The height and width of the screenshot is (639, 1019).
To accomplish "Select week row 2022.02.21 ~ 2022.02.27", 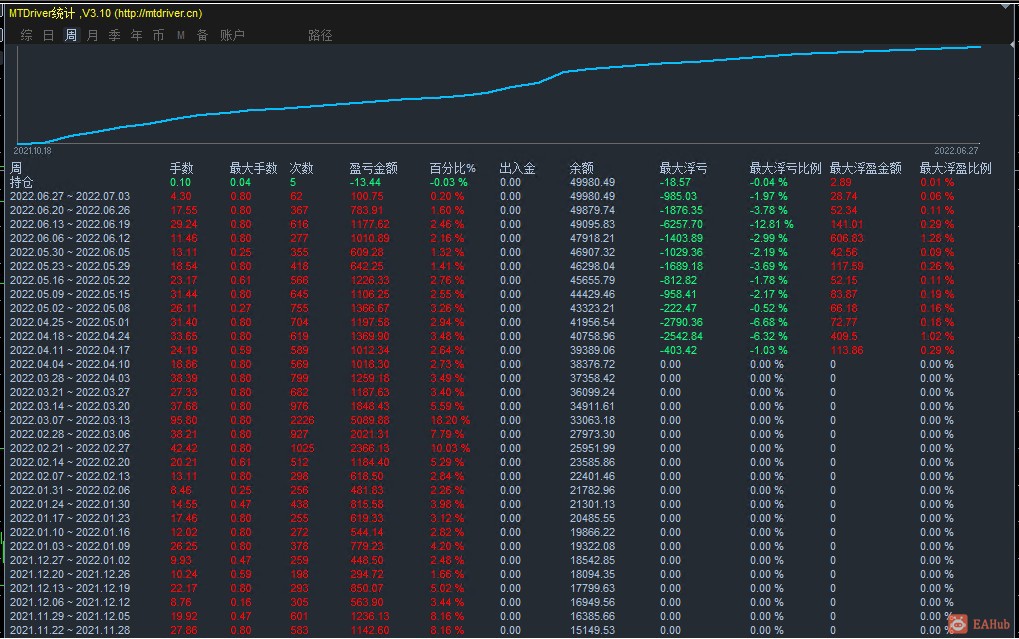I will pyautogui.click(x=70, y=449).
